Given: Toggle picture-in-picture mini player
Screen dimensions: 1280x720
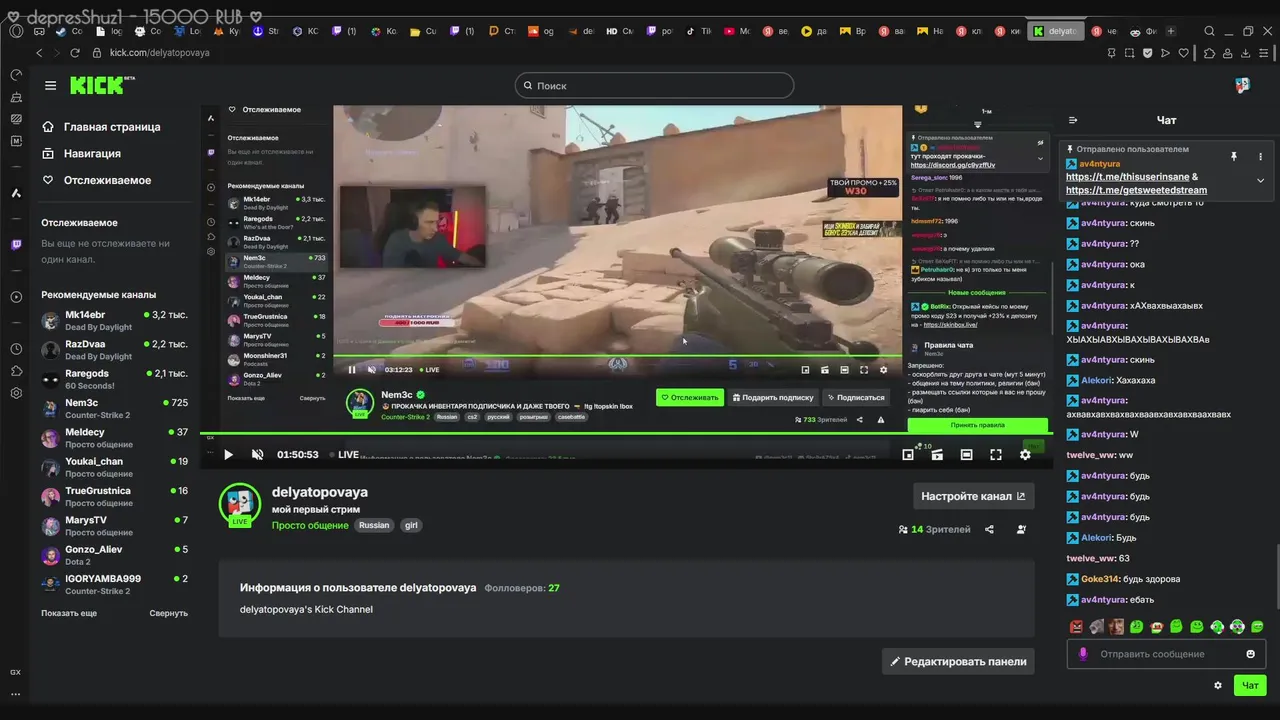Looking at the screenshot, I should (x=908, y=454).
